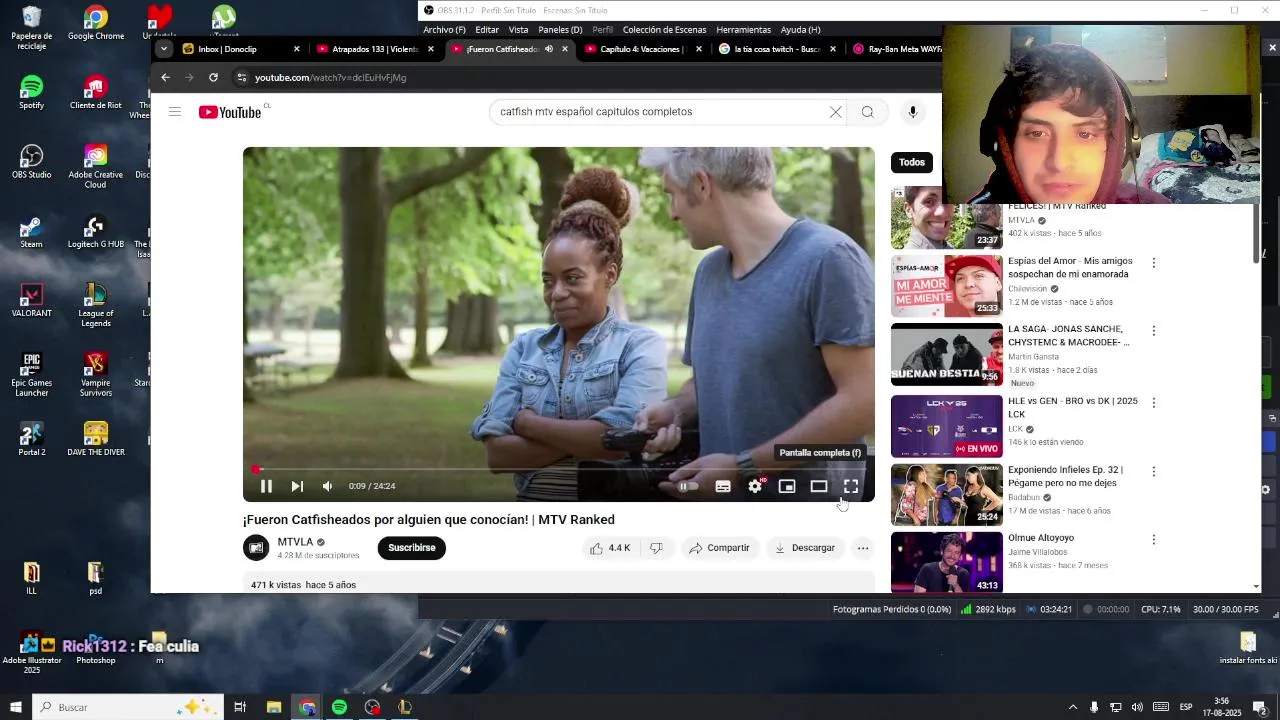Open the OBS Paneles menu

[560, 30]
